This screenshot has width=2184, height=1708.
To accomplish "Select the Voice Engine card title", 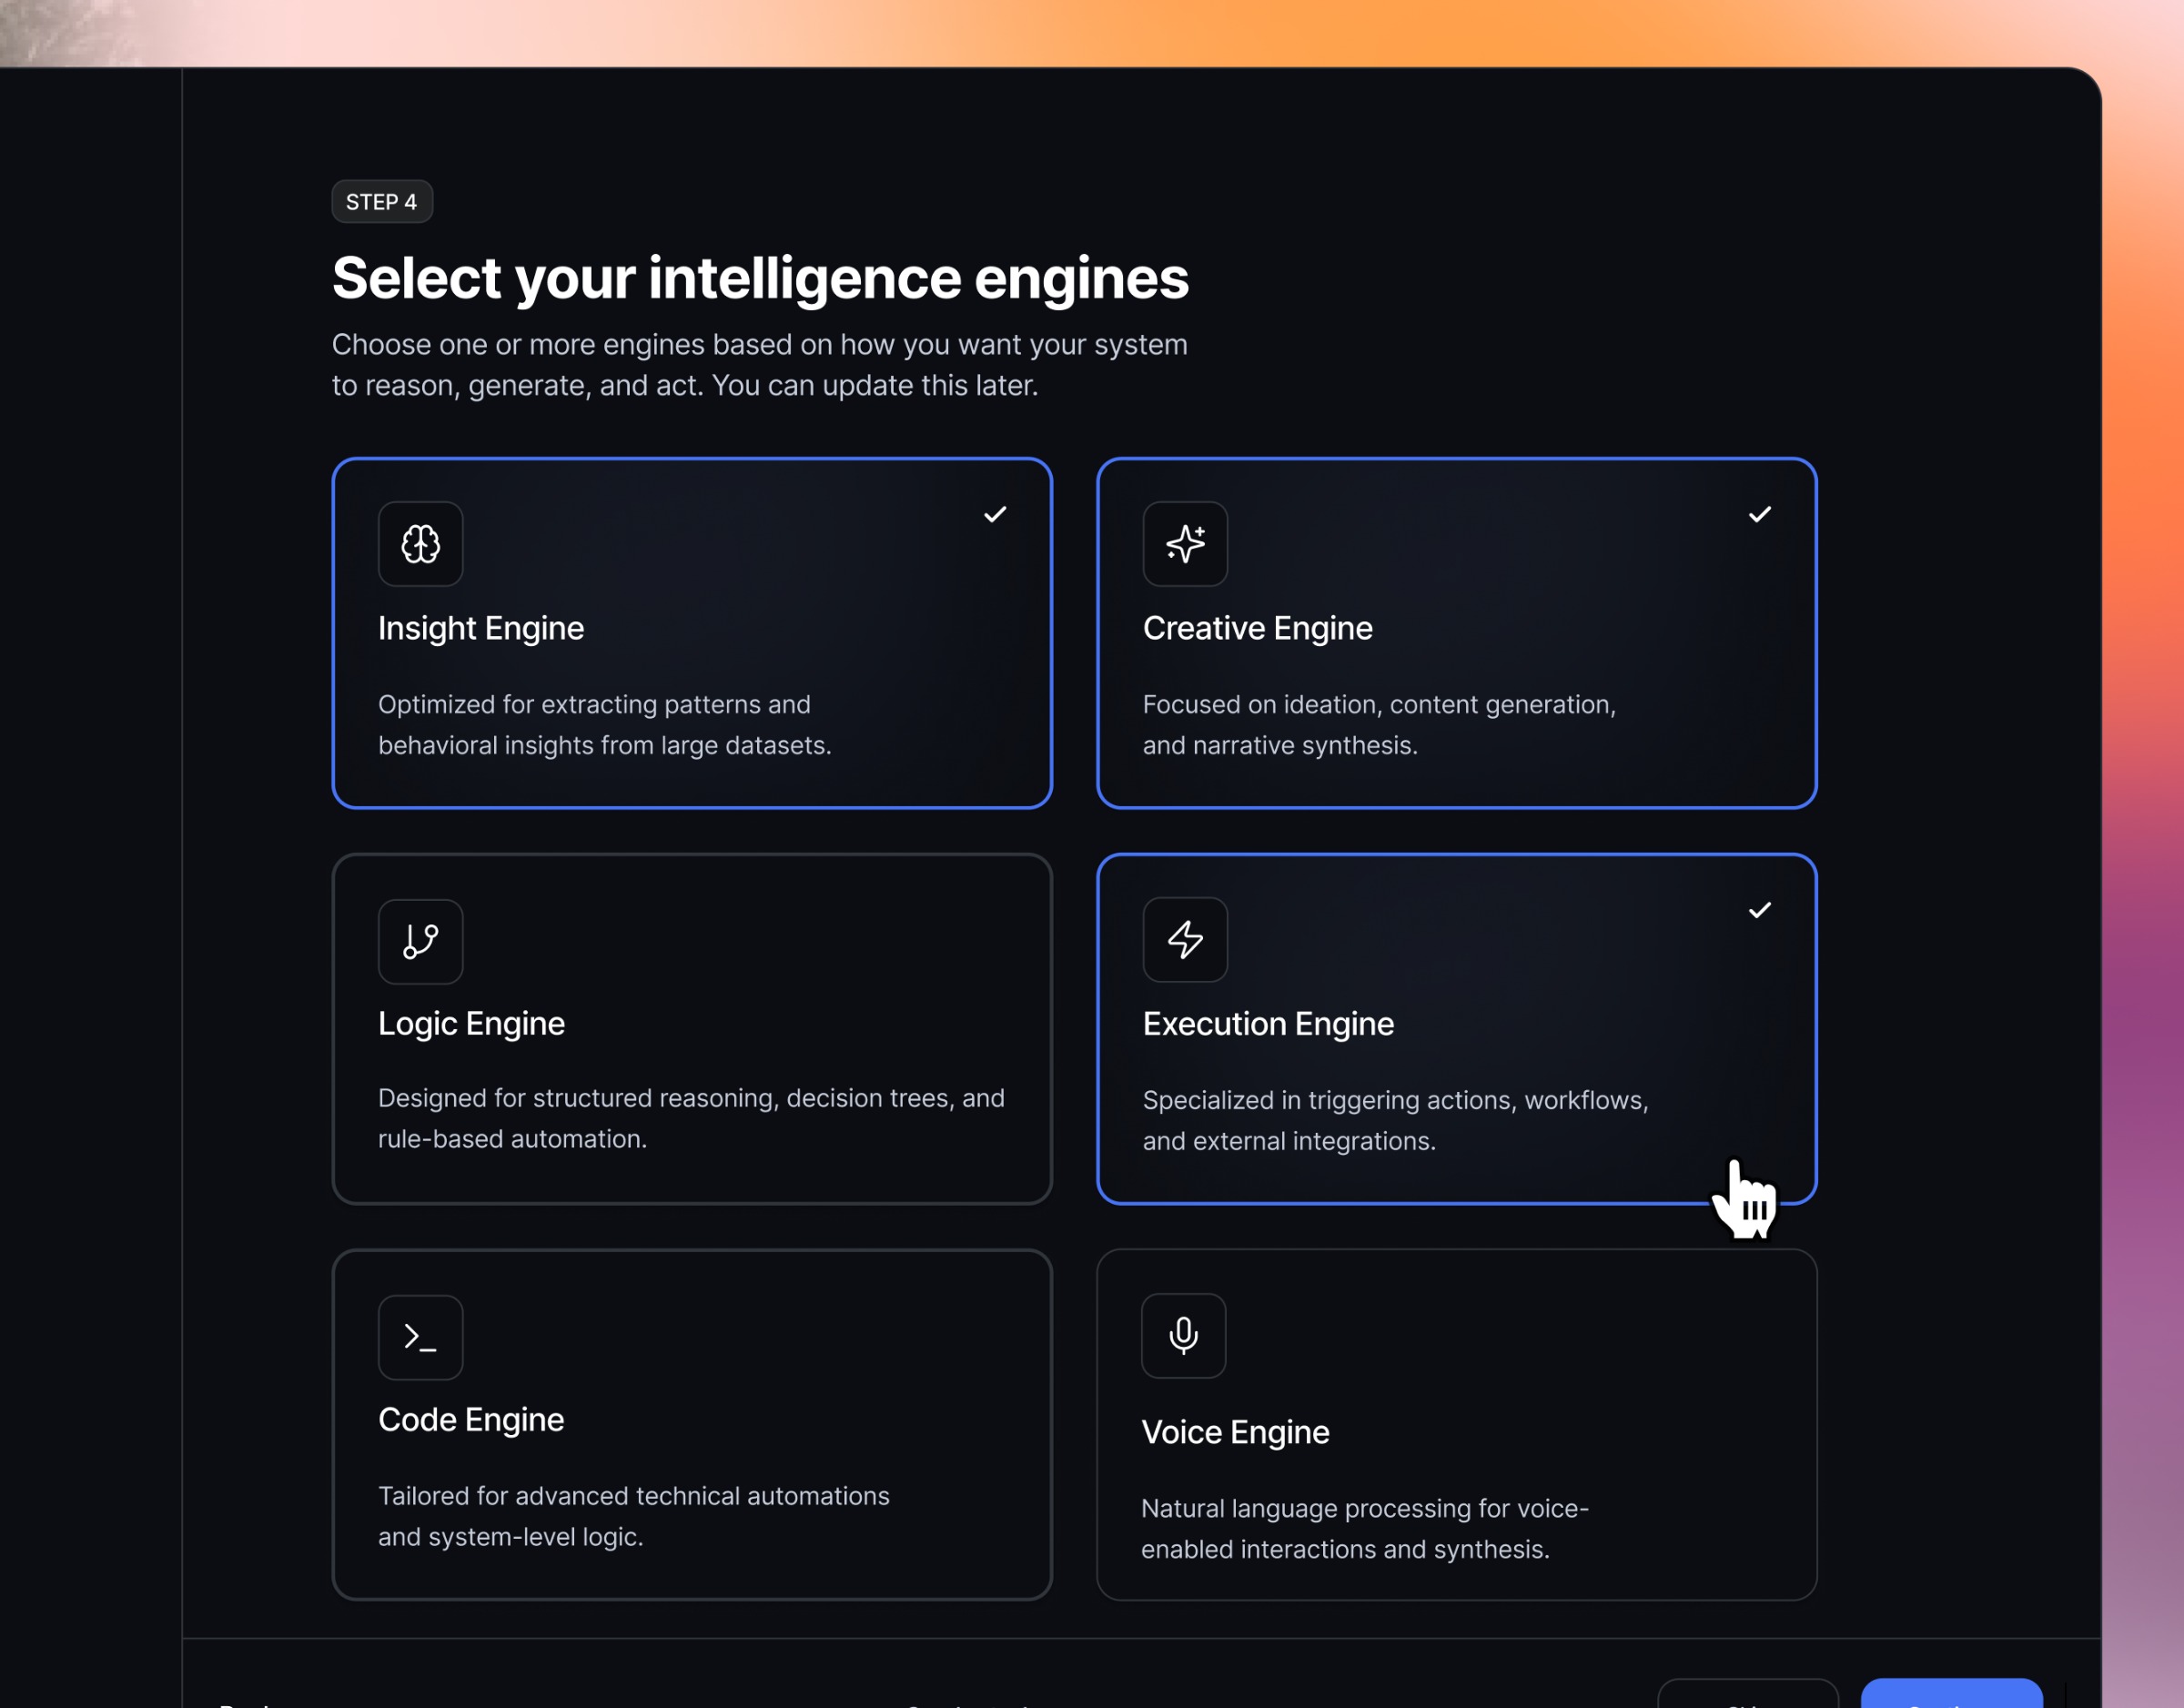I will (x=1235, y=1432).
